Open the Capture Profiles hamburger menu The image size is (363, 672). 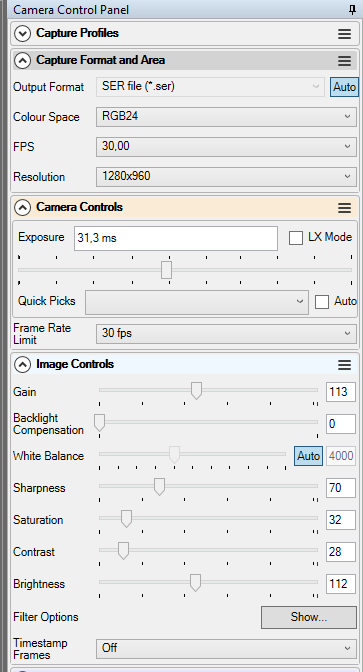coord(345,34)
